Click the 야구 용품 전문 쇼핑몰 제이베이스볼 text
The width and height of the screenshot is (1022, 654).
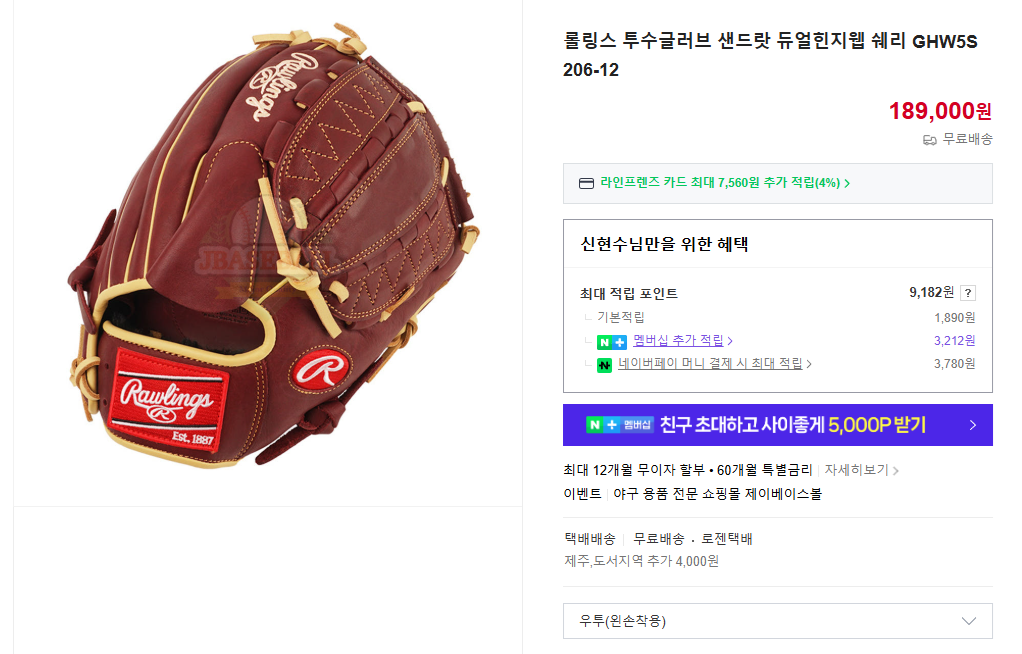pyautogui.click(x=717, y=494)
